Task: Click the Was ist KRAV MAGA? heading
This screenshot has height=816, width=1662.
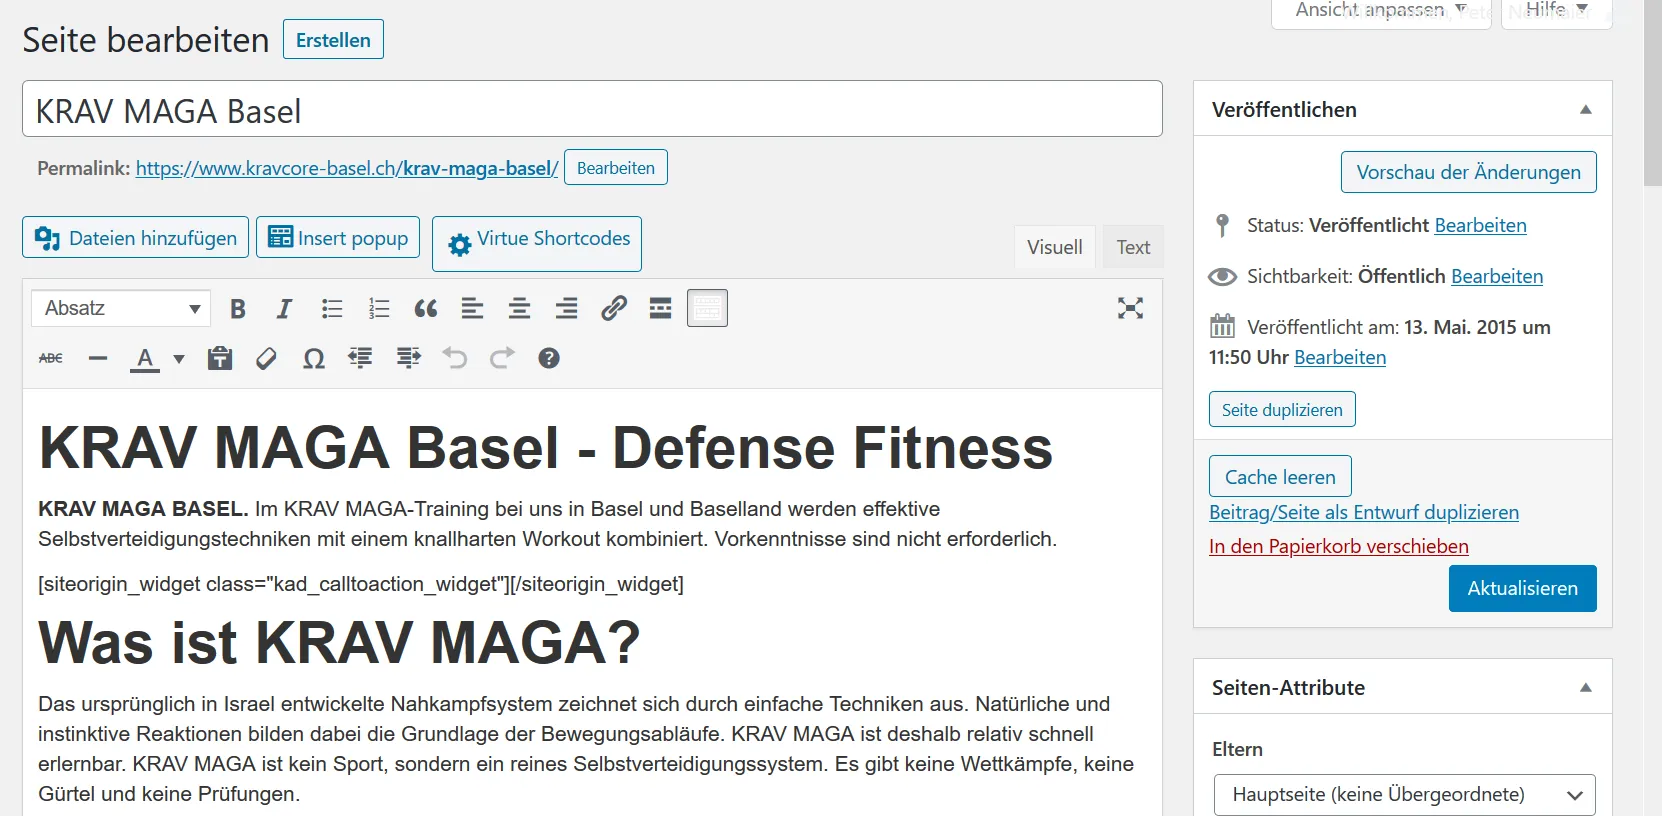Action: click(339, 642)
